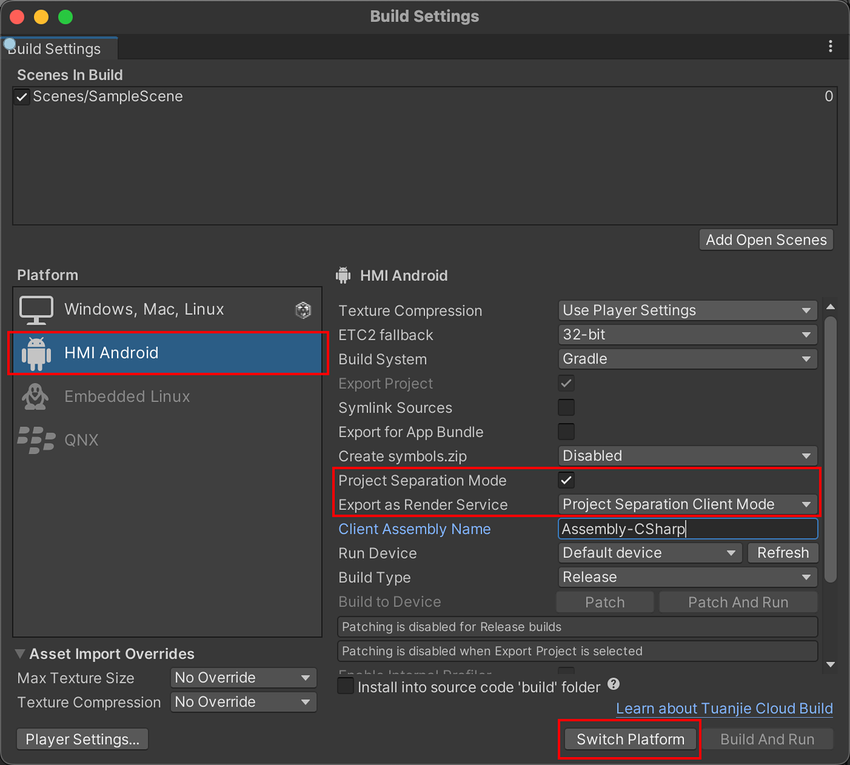Click help icon next to Install into source code
Viewport: 850px width, 765px height.
(613, 685)
